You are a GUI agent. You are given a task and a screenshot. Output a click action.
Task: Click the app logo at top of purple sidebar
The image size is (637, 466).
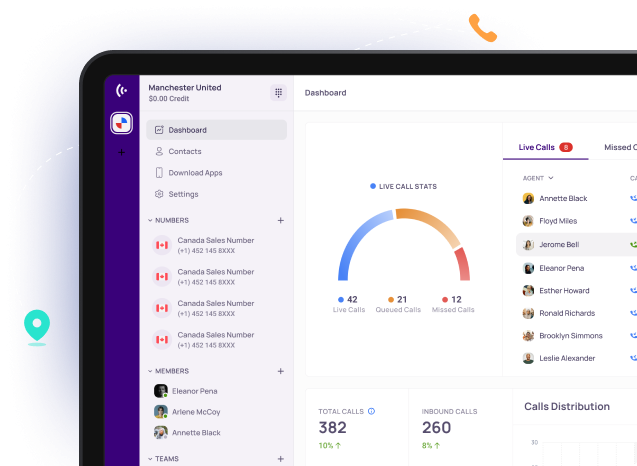coord(121,90)
